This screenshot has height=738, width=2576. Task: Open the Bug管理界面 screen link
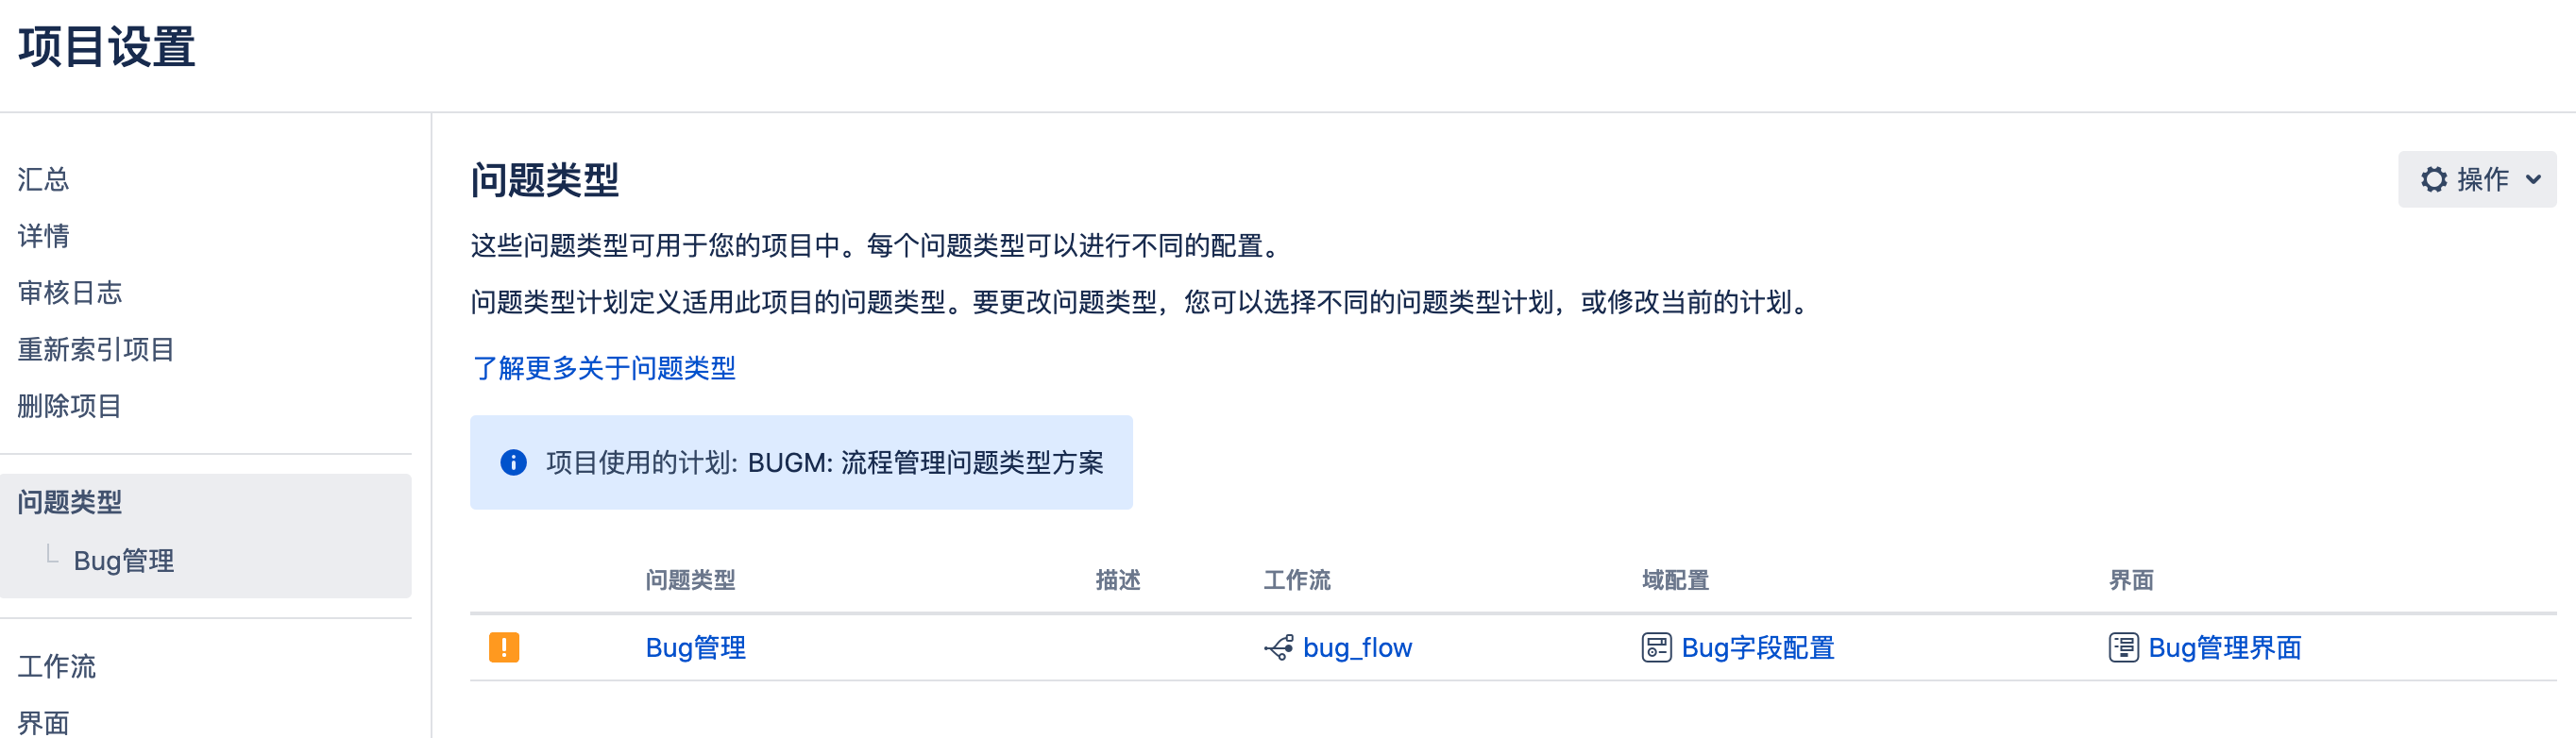coord(2224,648)
